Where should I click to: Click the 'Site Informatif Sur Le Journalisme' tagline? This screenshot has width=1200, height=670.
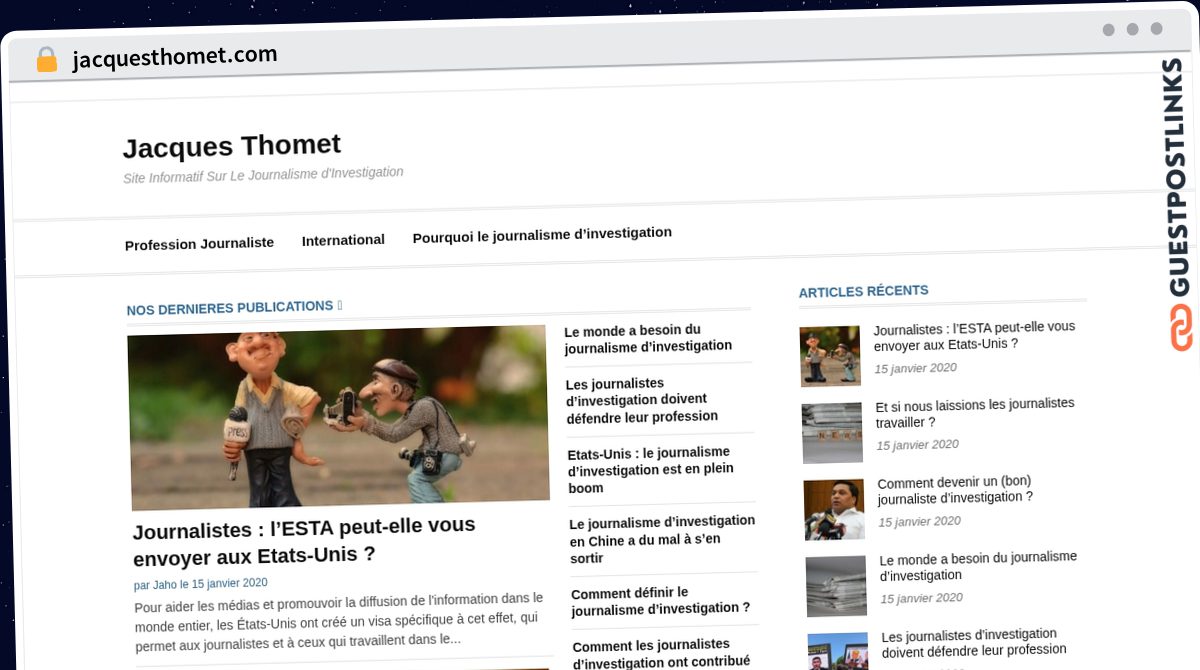pos(263,175)
